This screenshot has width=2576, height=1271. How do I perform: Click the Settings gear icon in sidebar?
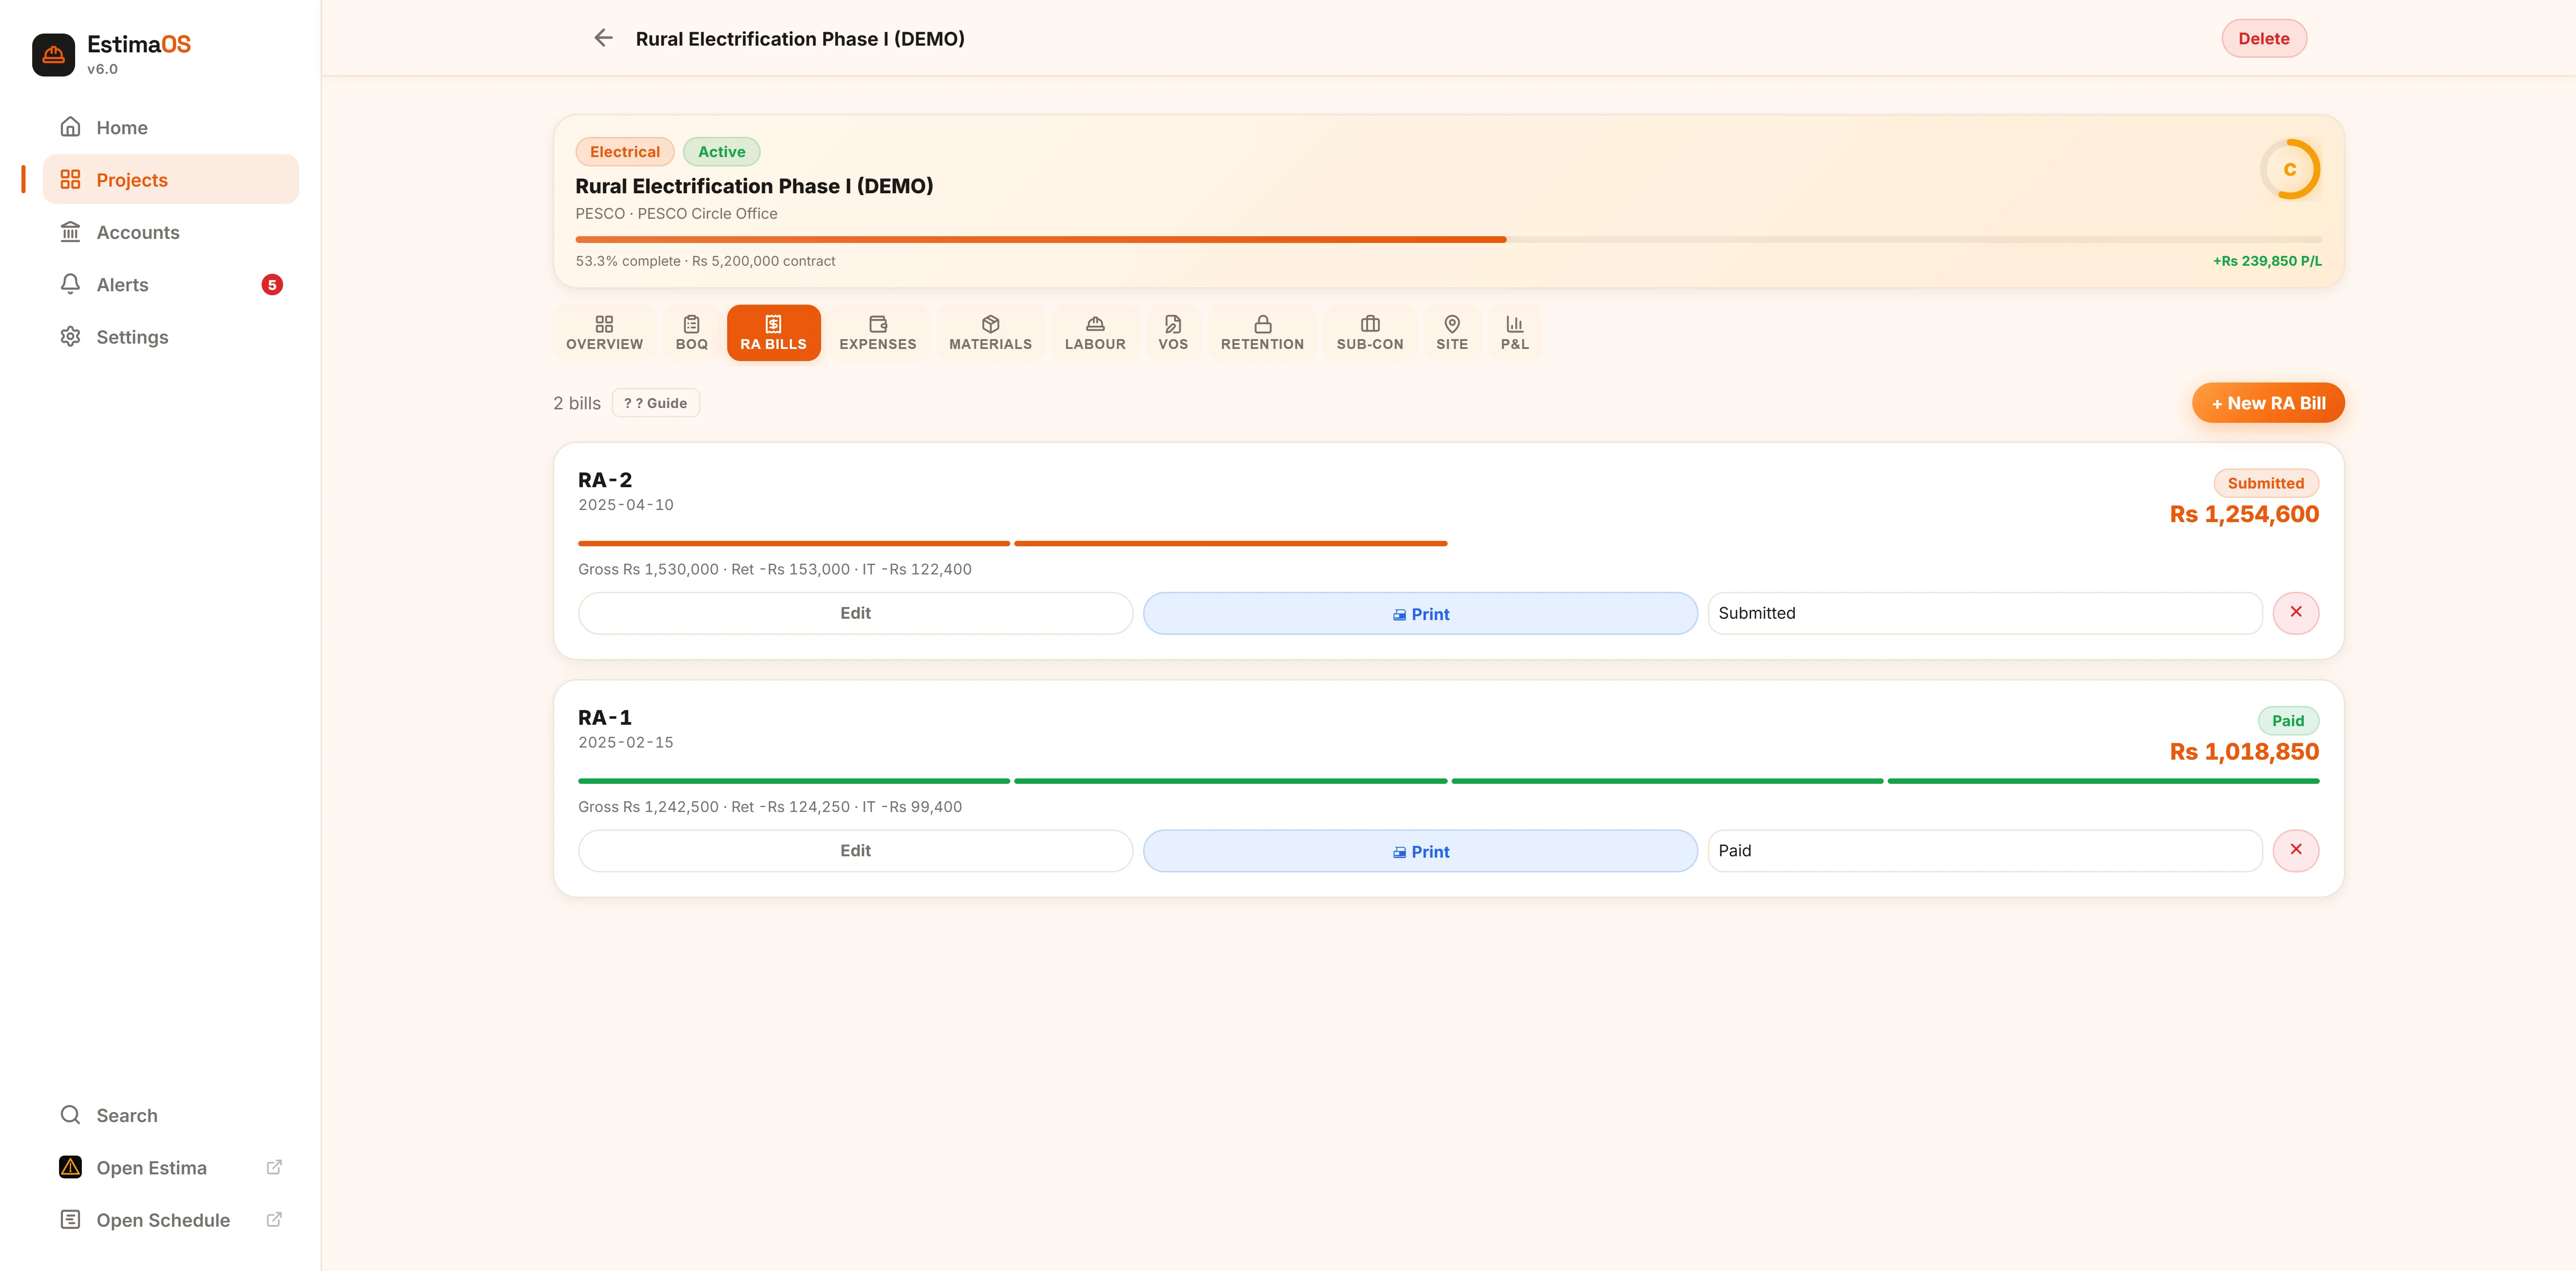click(x=70, y=336)
